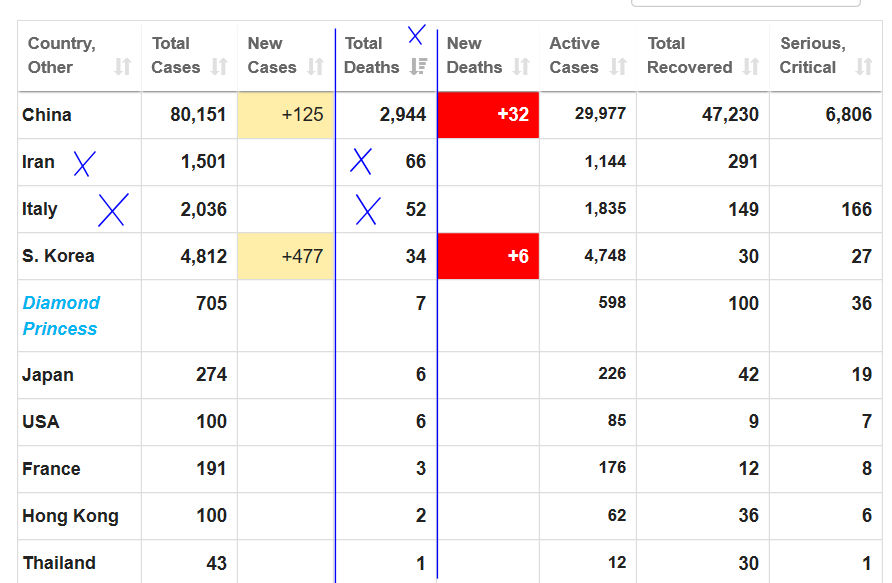Click the China country name cell
The width and height of the screenshot is (892, 583).
point(47,115)
